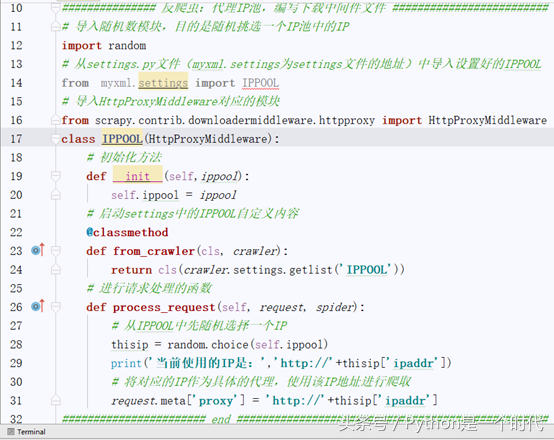554x440 pixels.
Task: Click the highlighted '__init__' method name
Action: pos(137,176)
